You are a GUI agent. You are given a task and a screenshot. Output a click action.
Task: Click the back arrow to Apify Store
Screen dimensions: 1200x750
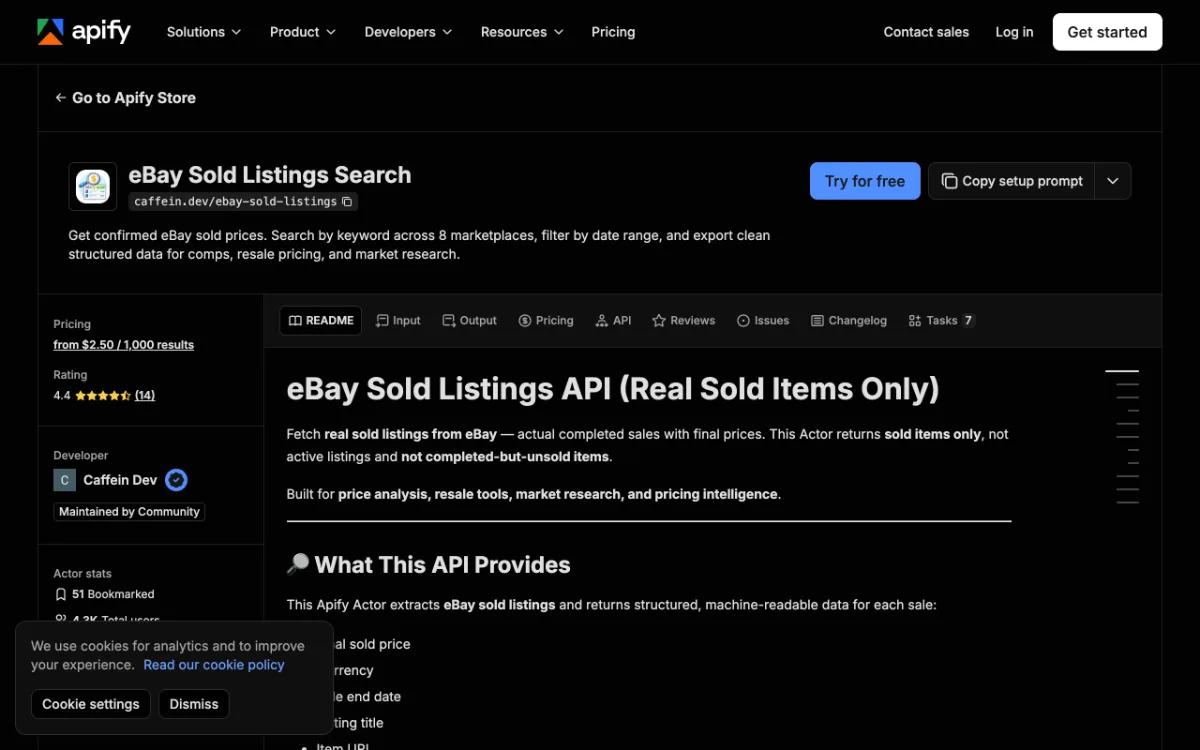[61, 98]
